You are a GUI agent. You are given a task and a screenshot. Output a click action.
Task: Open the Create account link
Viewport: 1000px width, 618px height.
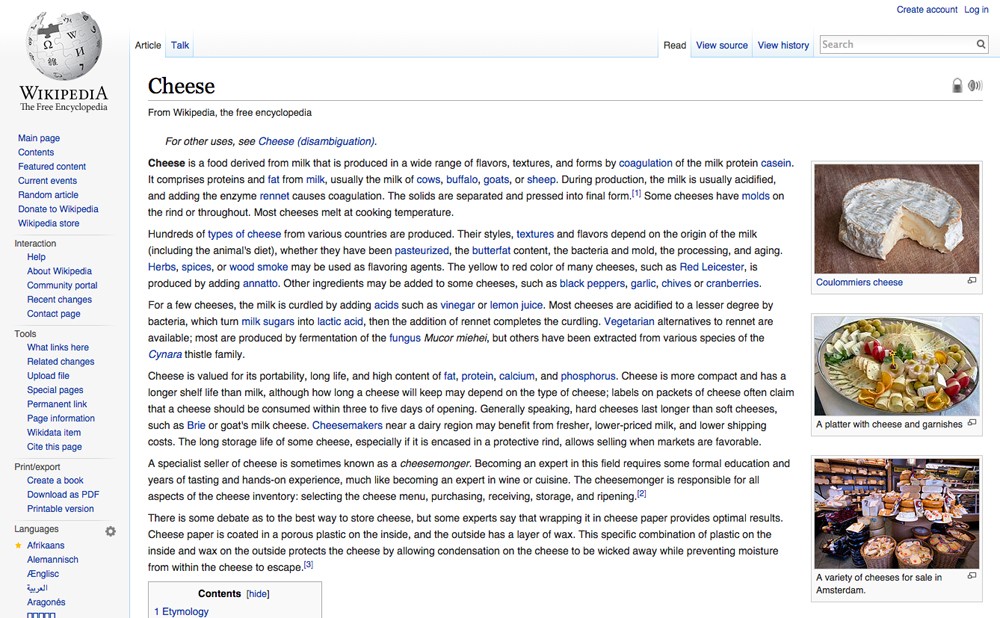(927, 10)
